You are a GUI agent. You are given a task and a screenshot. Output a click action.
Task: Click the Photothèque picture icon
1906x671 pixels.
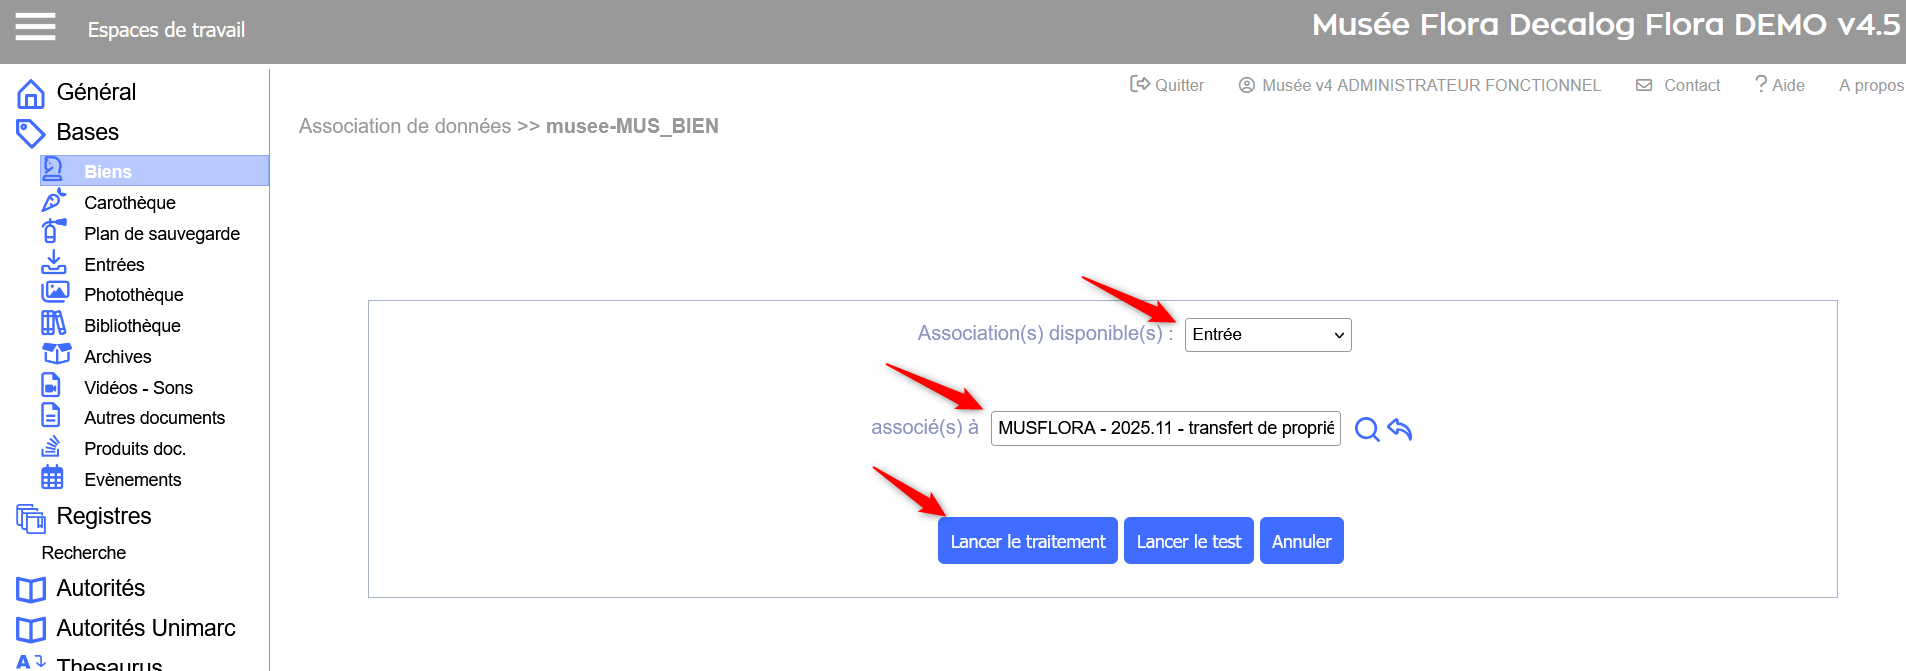(x=54, y=293)
